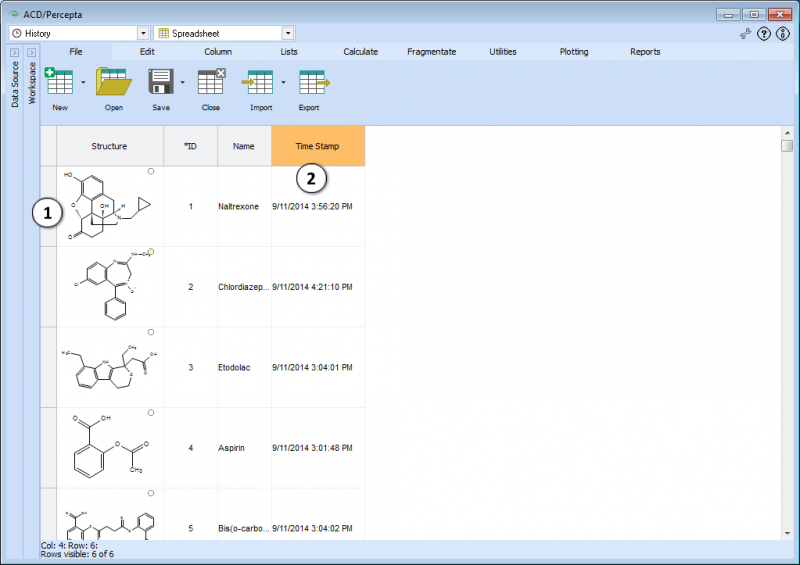
Task: Toggle the circle marker on Aspirin structure
Action: click(x=151, y=412)
